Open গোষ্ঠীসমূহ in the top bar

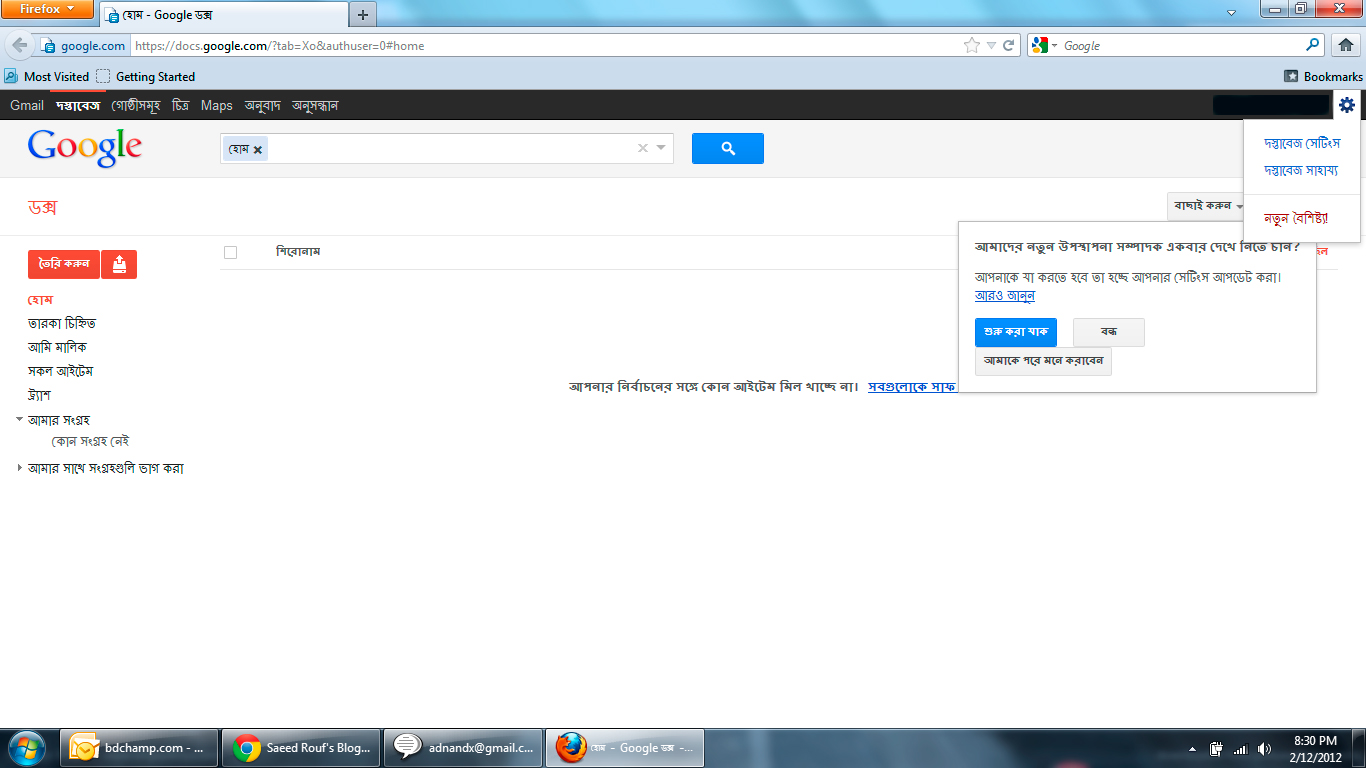[x=136, y=105]
